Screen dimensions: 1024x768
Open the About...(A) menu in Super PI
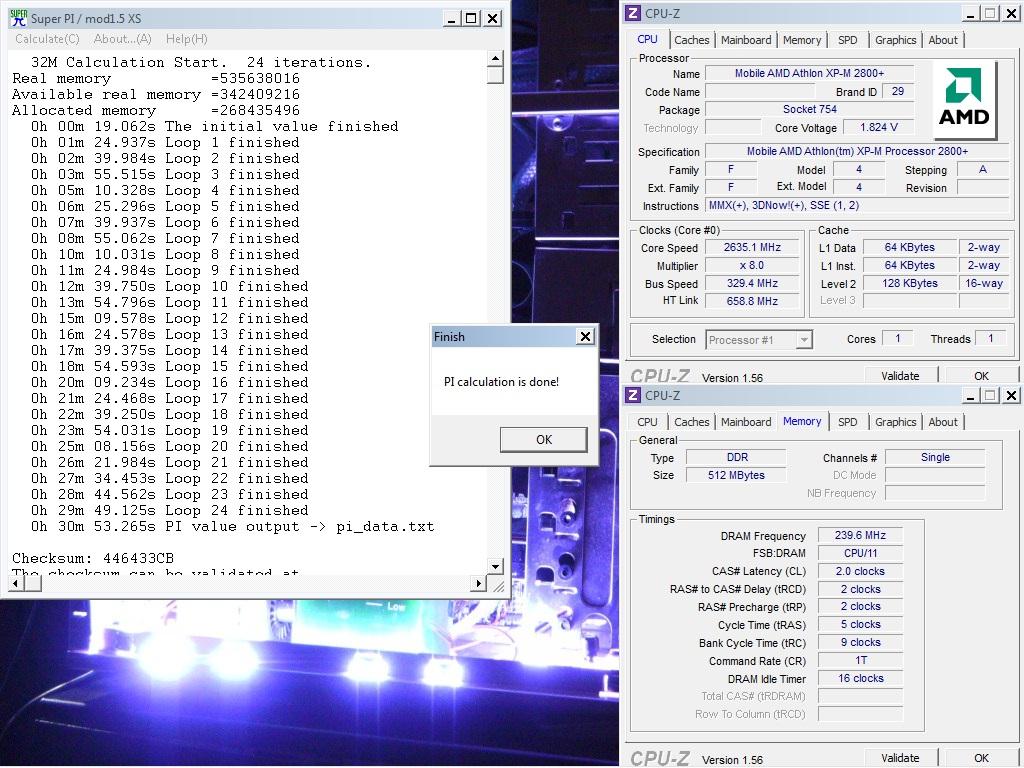(x=122, y=39)
